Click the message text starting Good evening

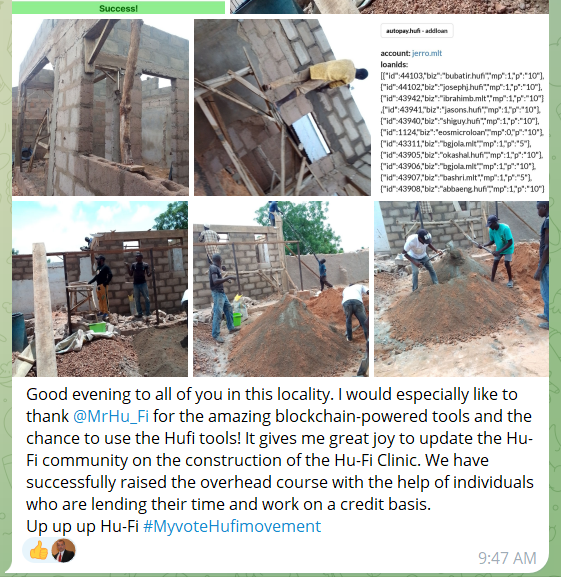pos(280,449)
